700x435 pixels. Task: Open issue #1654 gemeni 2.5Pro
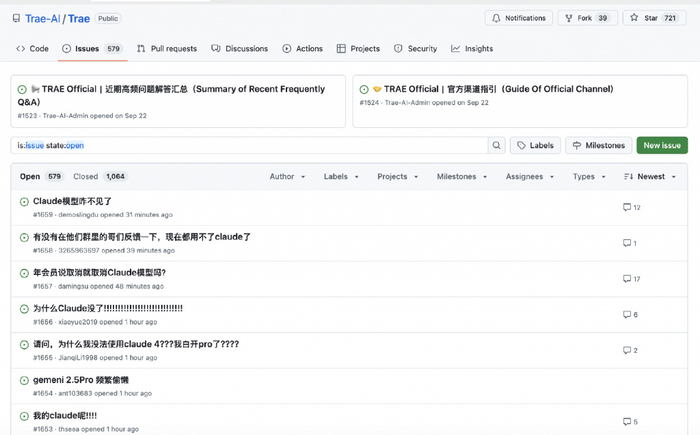click(81, 380)
